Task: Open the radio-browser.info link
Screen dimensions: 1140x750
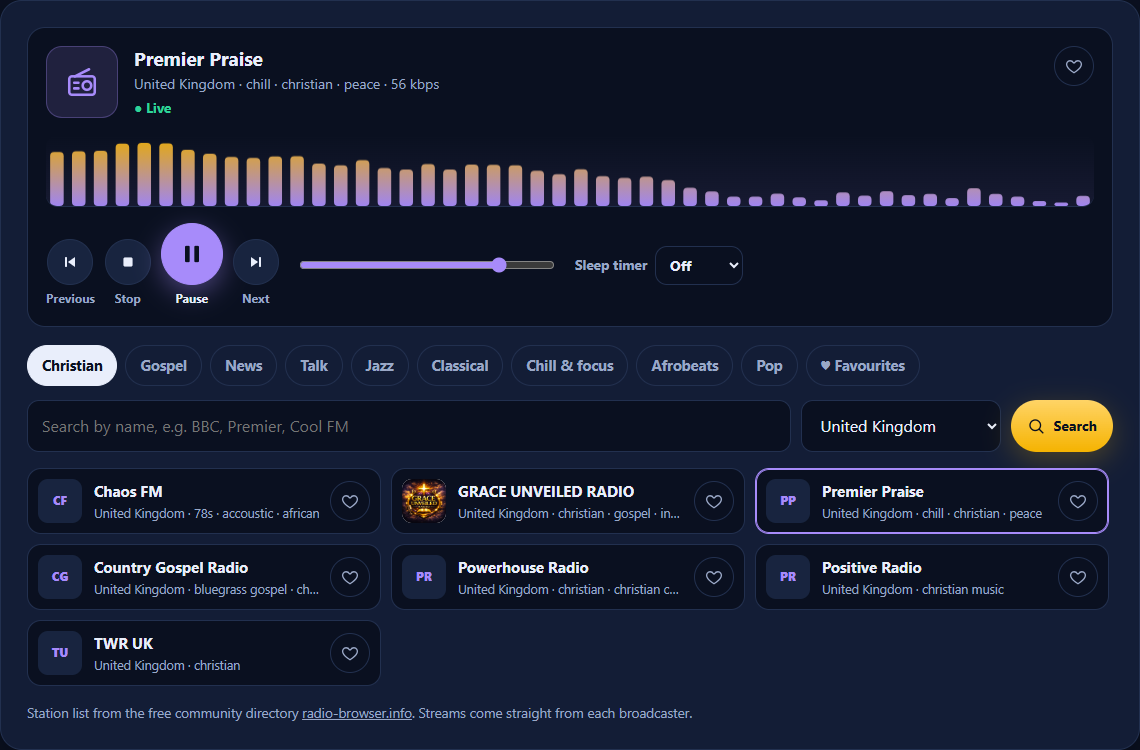Action: [x=357, y=714]
